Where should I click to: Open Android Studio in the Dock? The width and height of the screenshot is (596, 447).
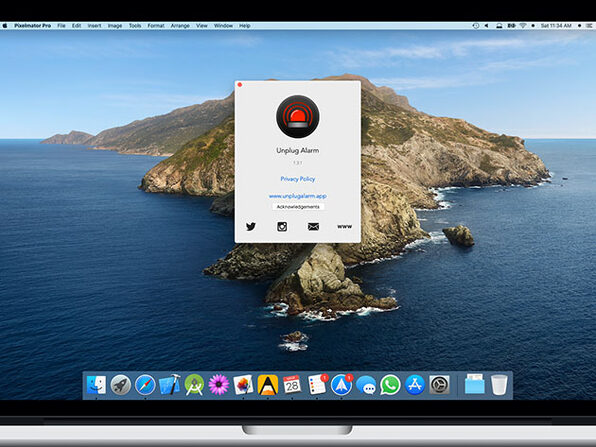(x=194, y=385)
